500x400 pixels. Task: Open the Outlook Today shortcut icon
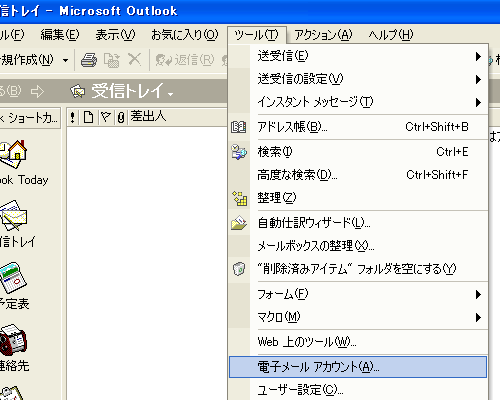13,155
